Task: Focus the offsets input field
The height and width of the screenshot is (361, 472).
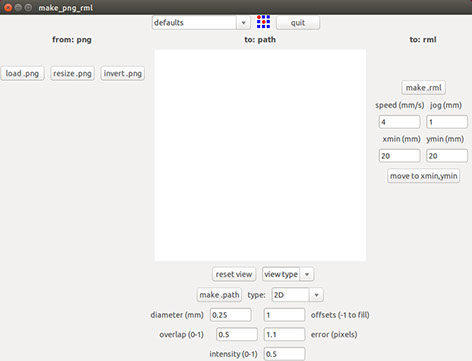Action: click(x=284, y=315)
